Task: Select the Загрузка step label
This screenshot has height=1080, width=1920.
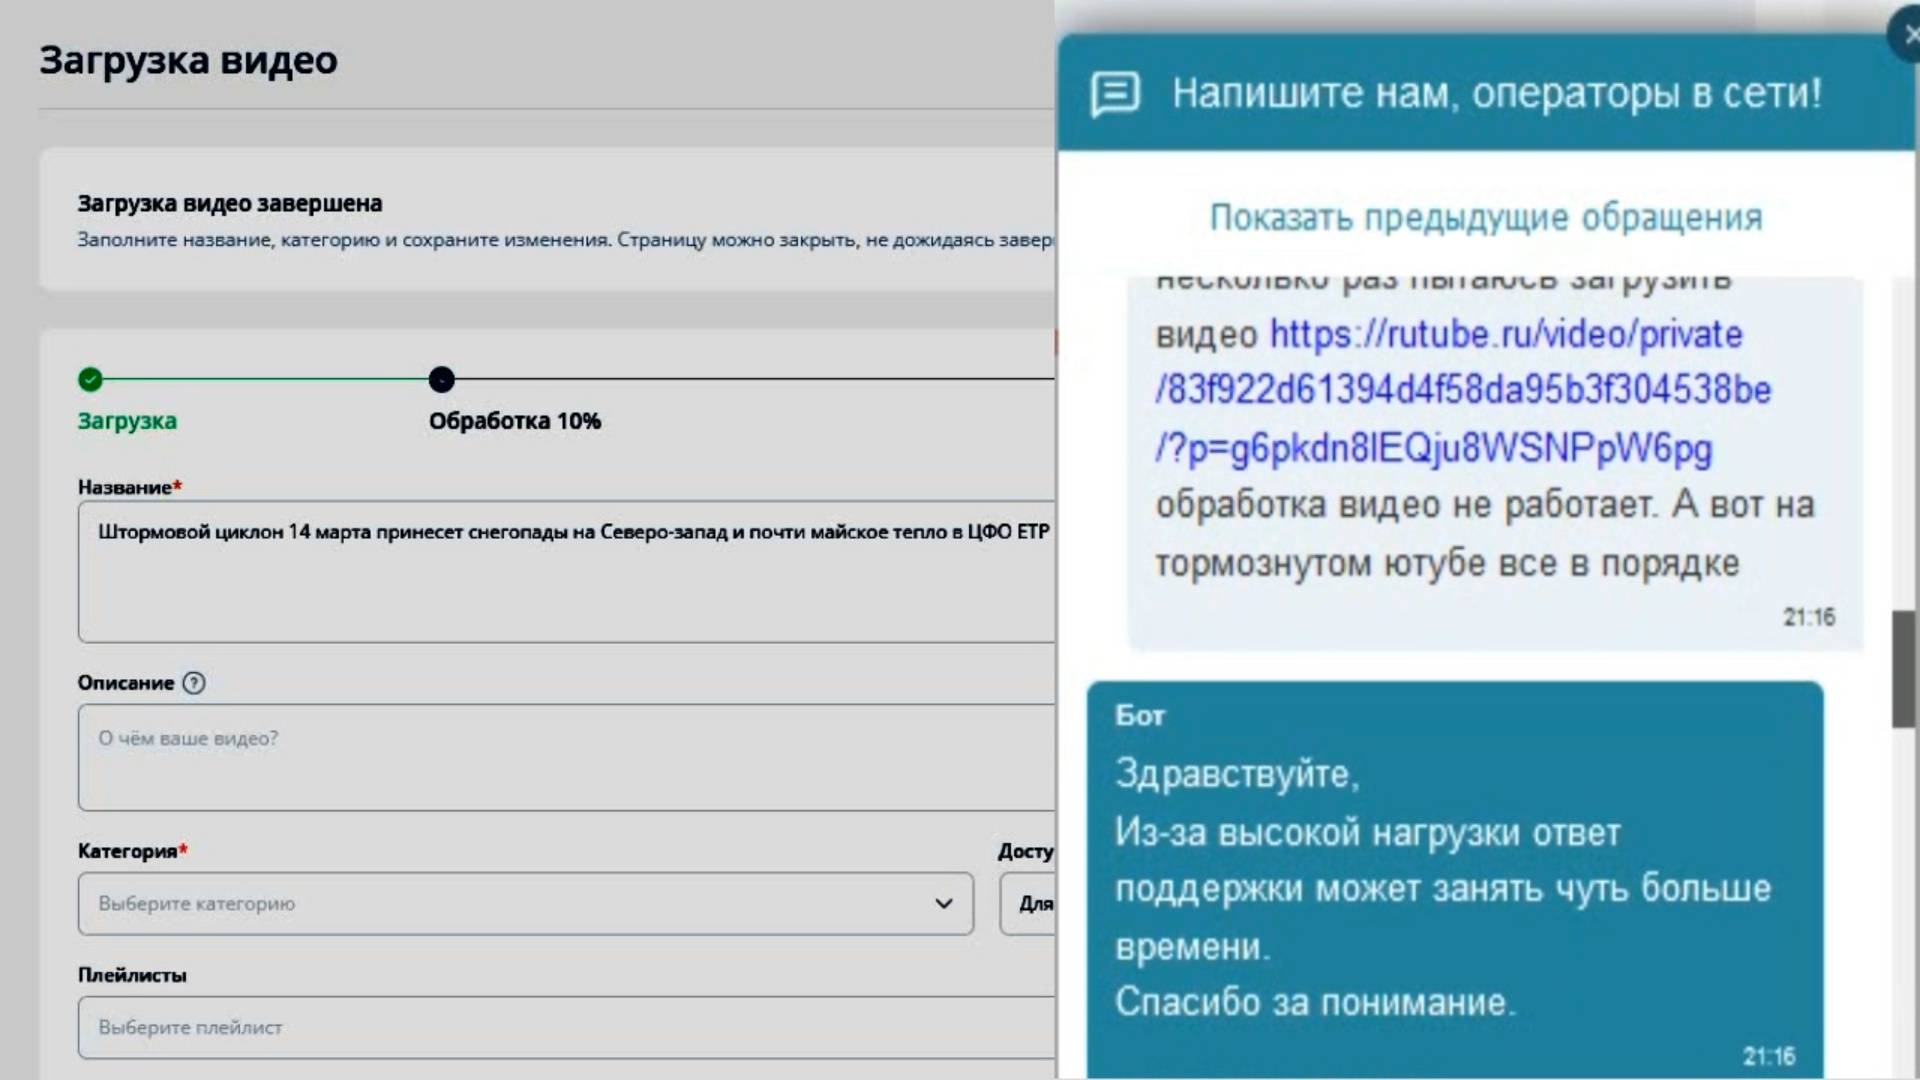Action: pyautogui.click(x=127, y=421)
